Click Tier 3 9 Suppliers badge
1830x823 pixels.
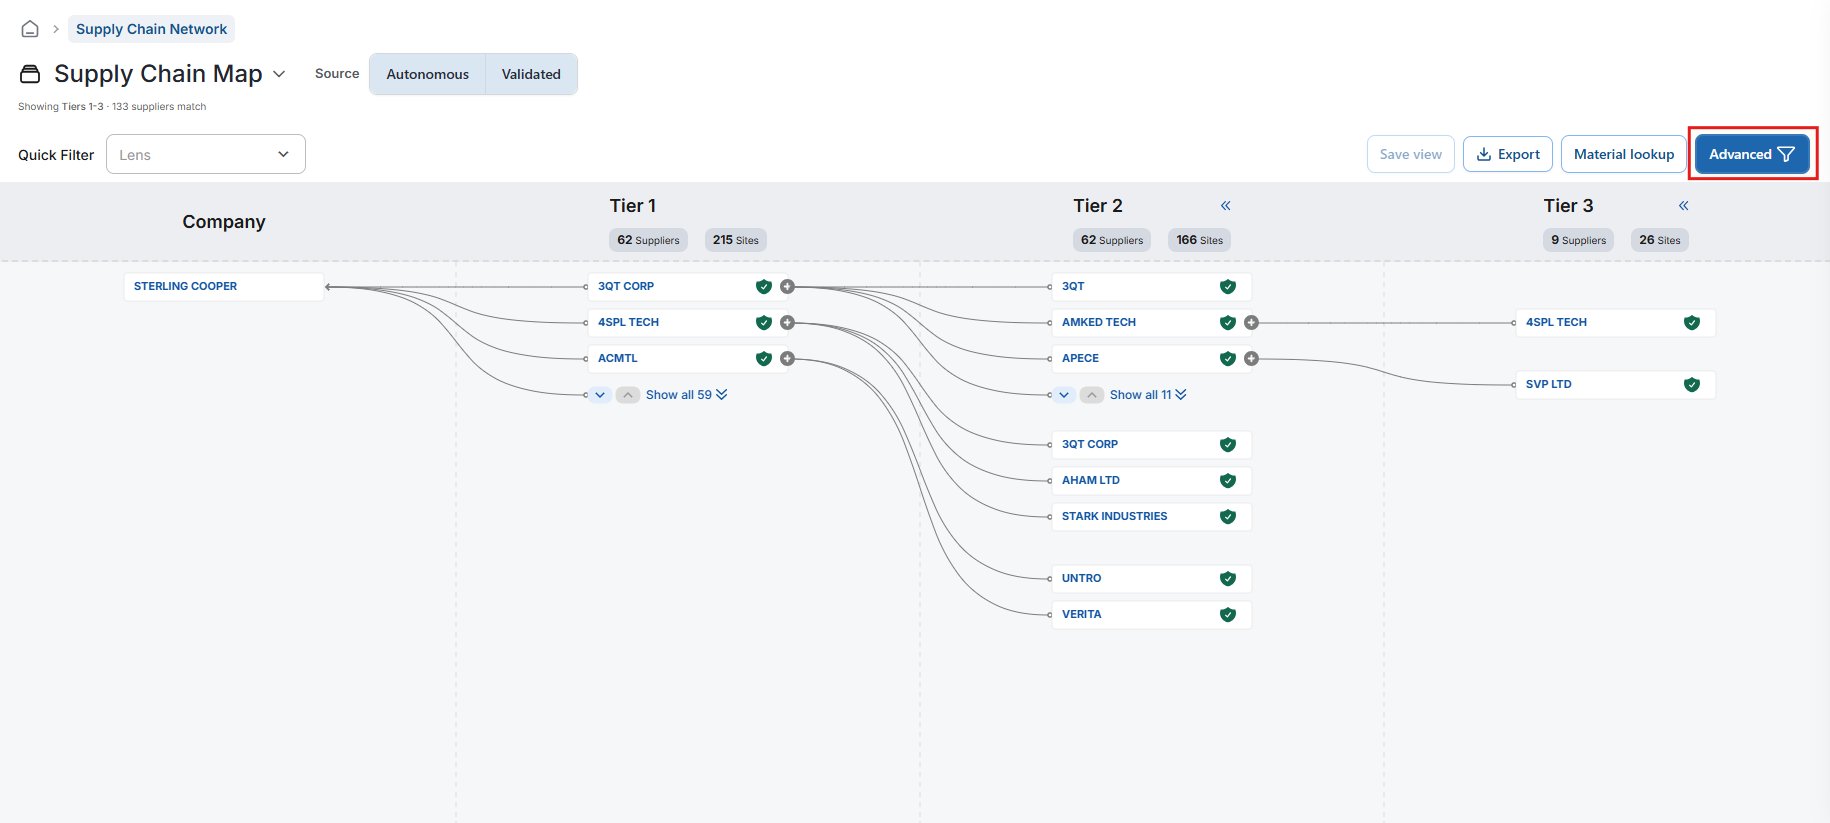tap(1579, 240)
